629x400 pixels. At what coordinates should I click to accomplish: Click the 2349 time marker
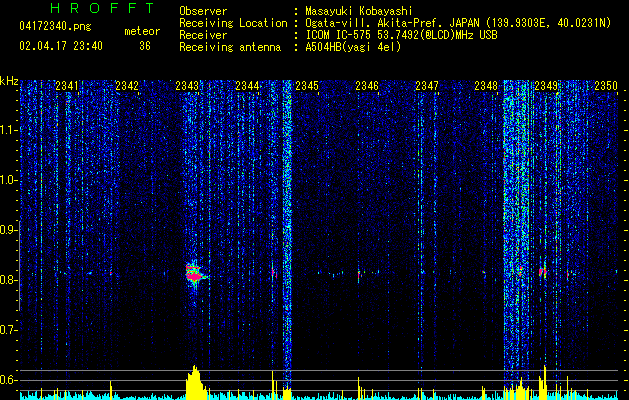546,85
